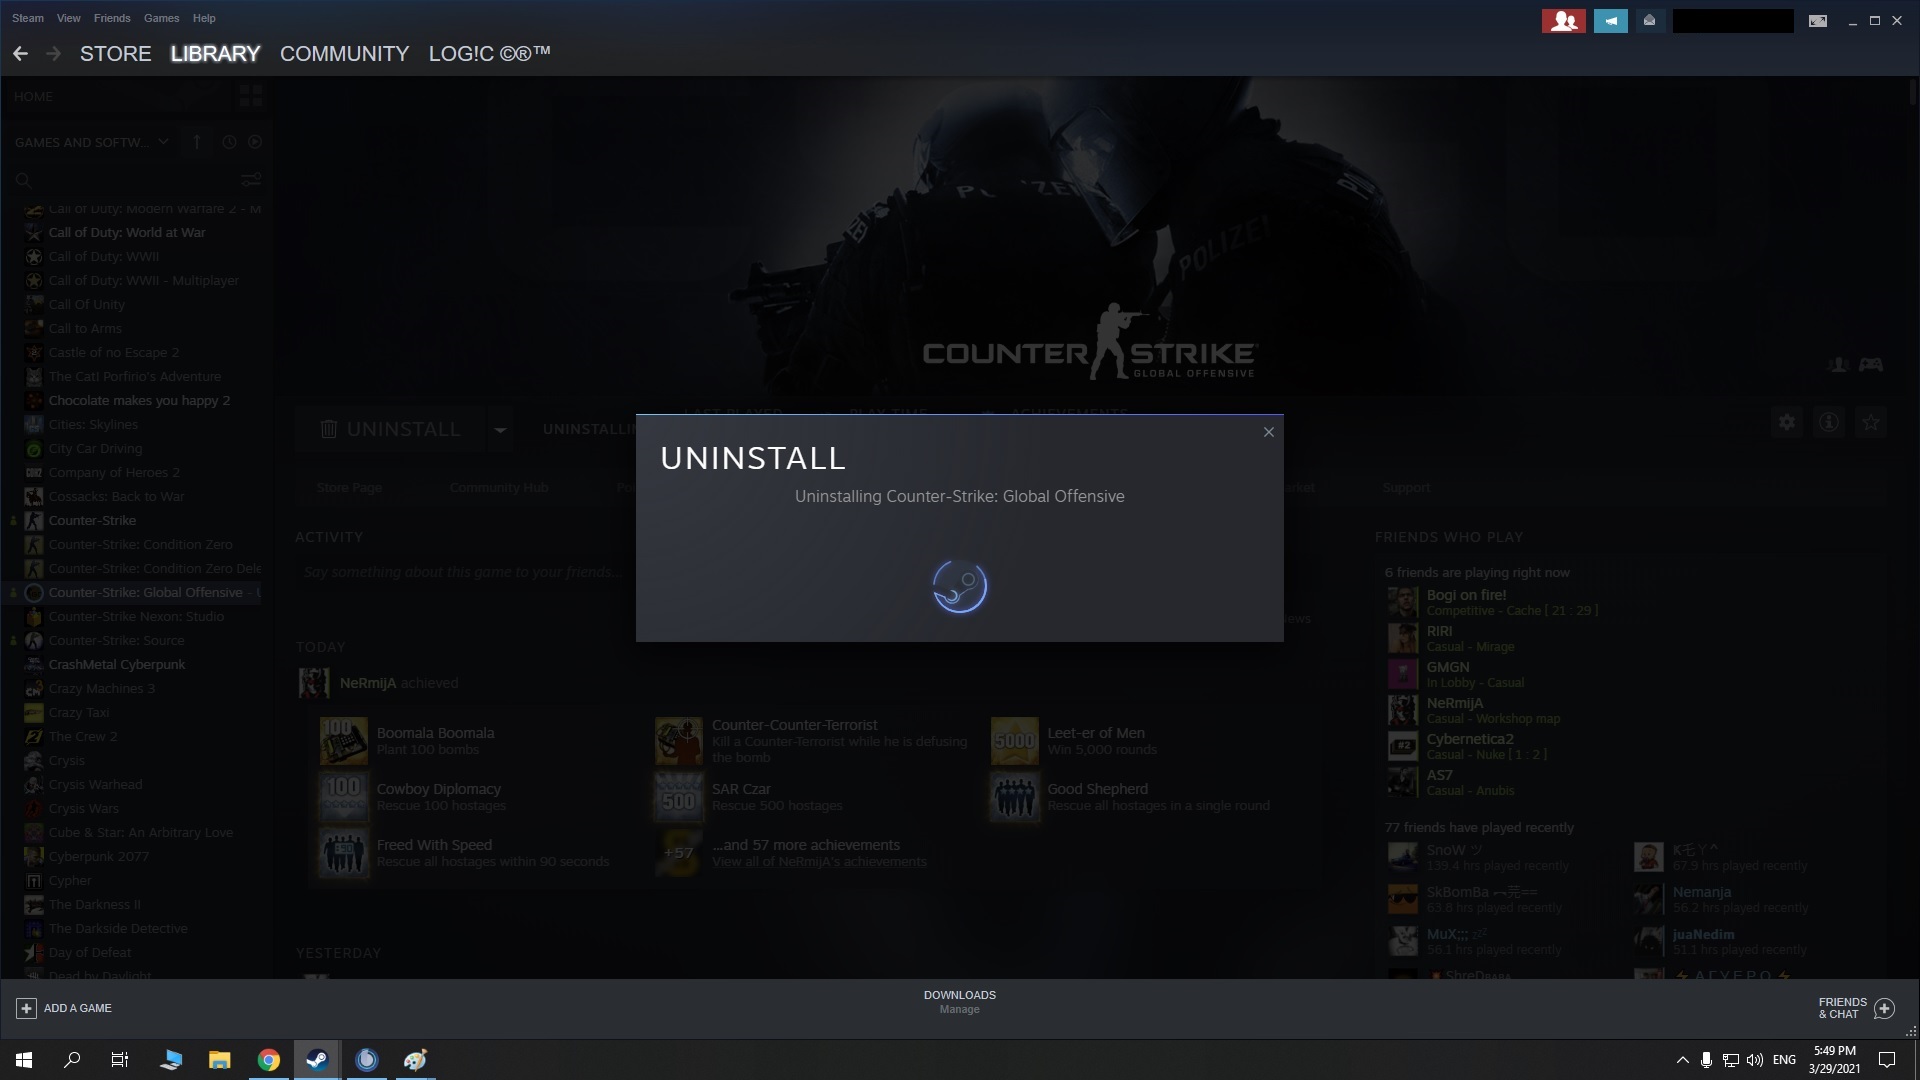Switch to the STORE tab
Viewport: 1920px width, 1080px height.
point(114,54)
